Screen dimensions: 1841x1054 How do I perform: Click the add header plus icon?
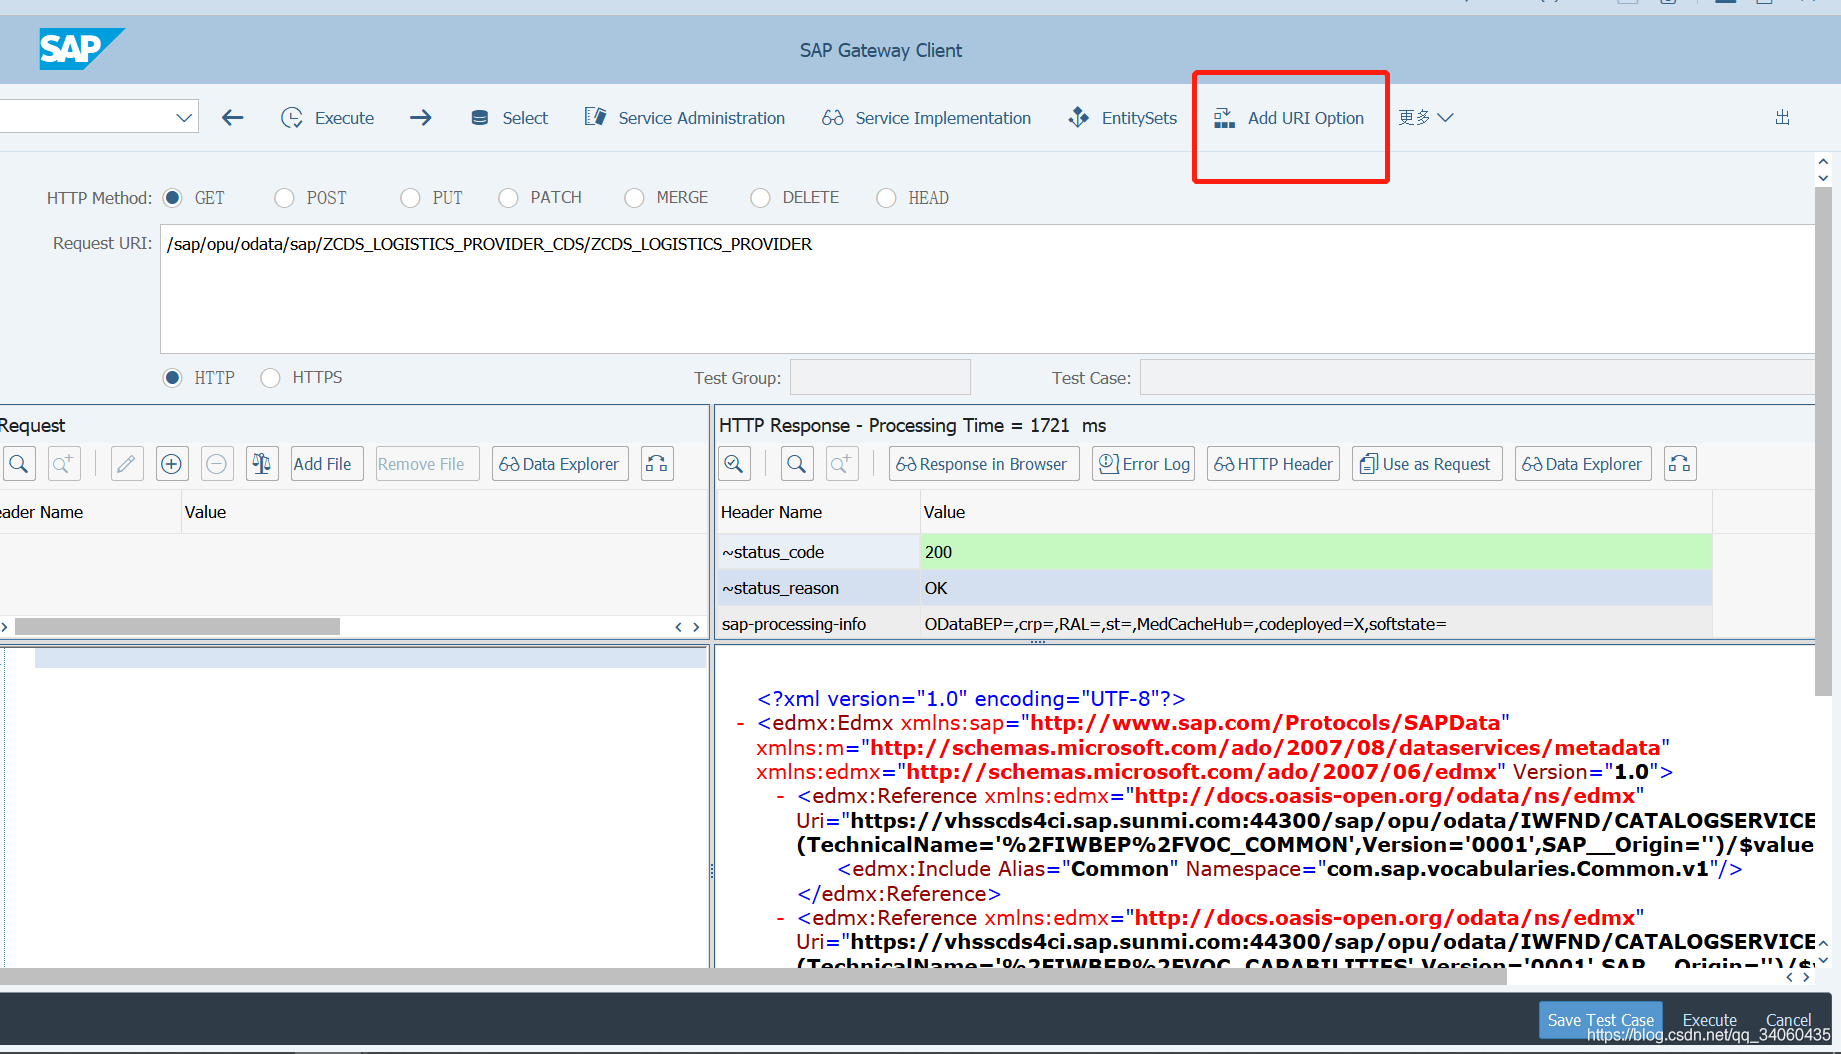tap(172, 464)
